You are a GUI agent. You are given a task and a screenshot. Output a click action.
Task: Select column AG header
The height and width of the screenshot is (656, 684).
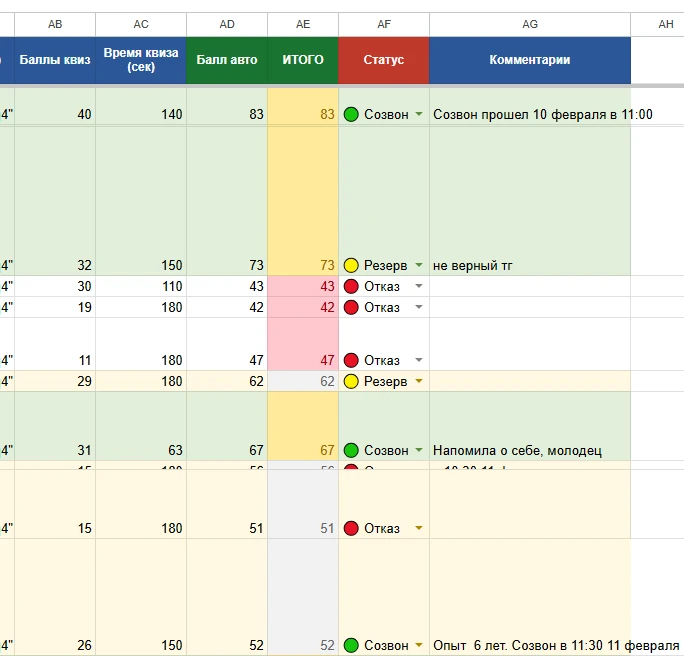point(530,24)
